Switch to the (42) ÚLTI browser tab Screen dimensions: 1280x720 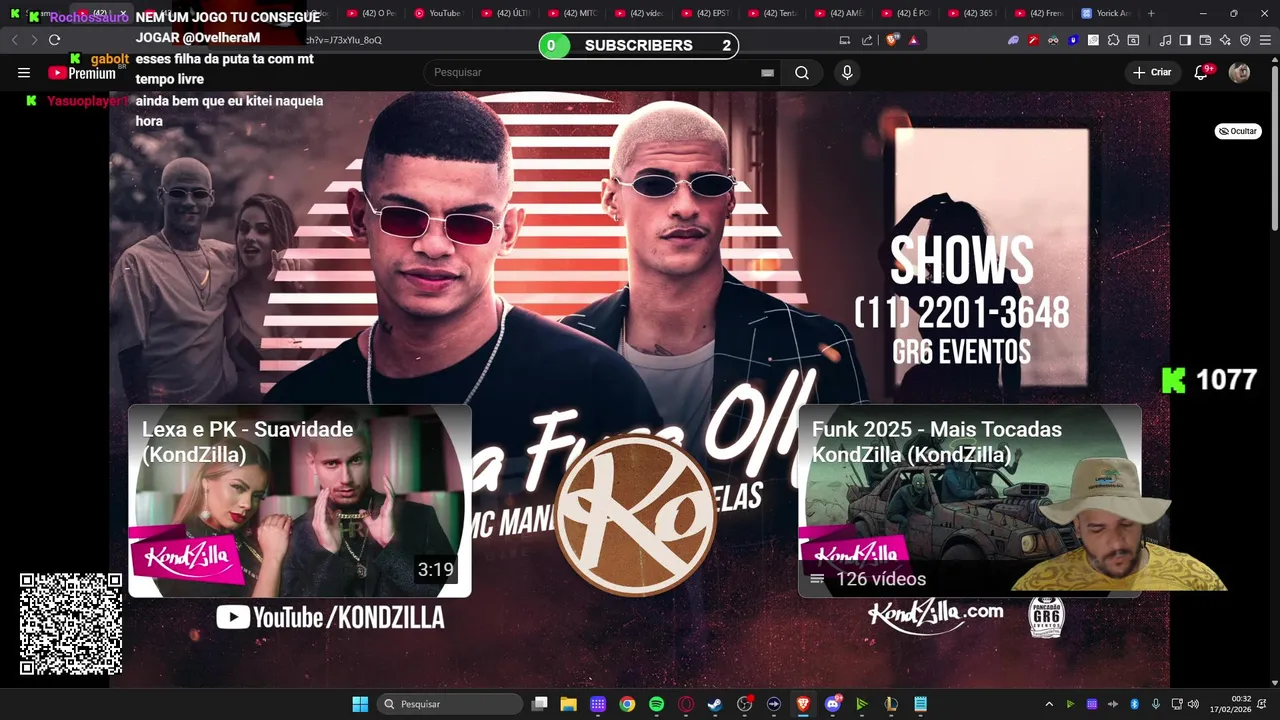pyautogui.click(x=505, y=13)
